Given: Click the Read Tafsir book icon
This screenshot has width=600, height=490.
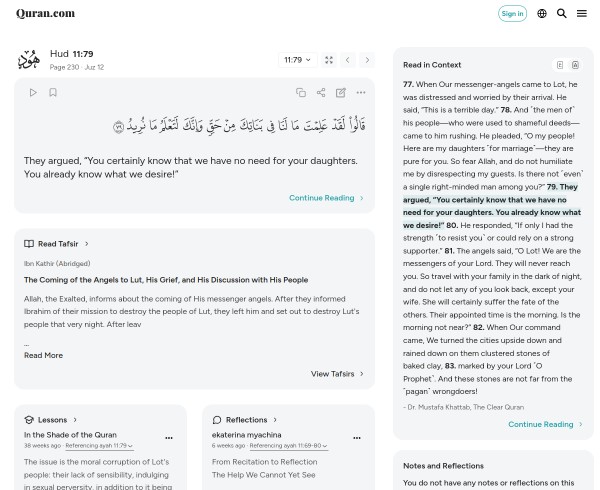Looking at the screenshot, I should [29, 244].
